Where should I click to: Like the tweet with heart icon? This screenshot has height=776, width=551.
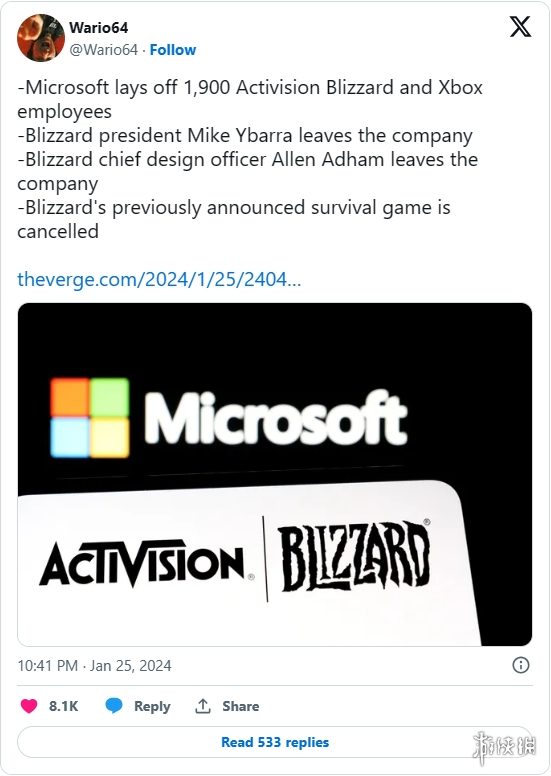(x=29, y=706)
